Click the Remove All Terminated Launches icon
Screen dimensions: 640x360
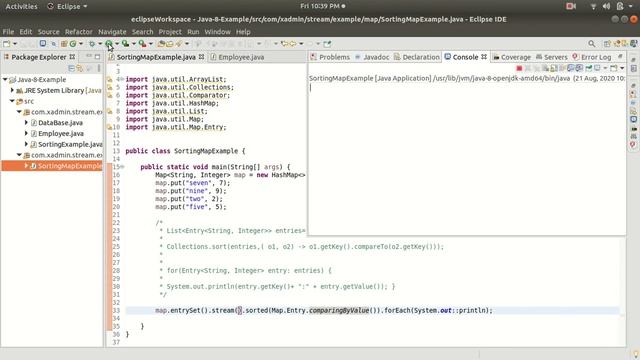pos(536,68)
